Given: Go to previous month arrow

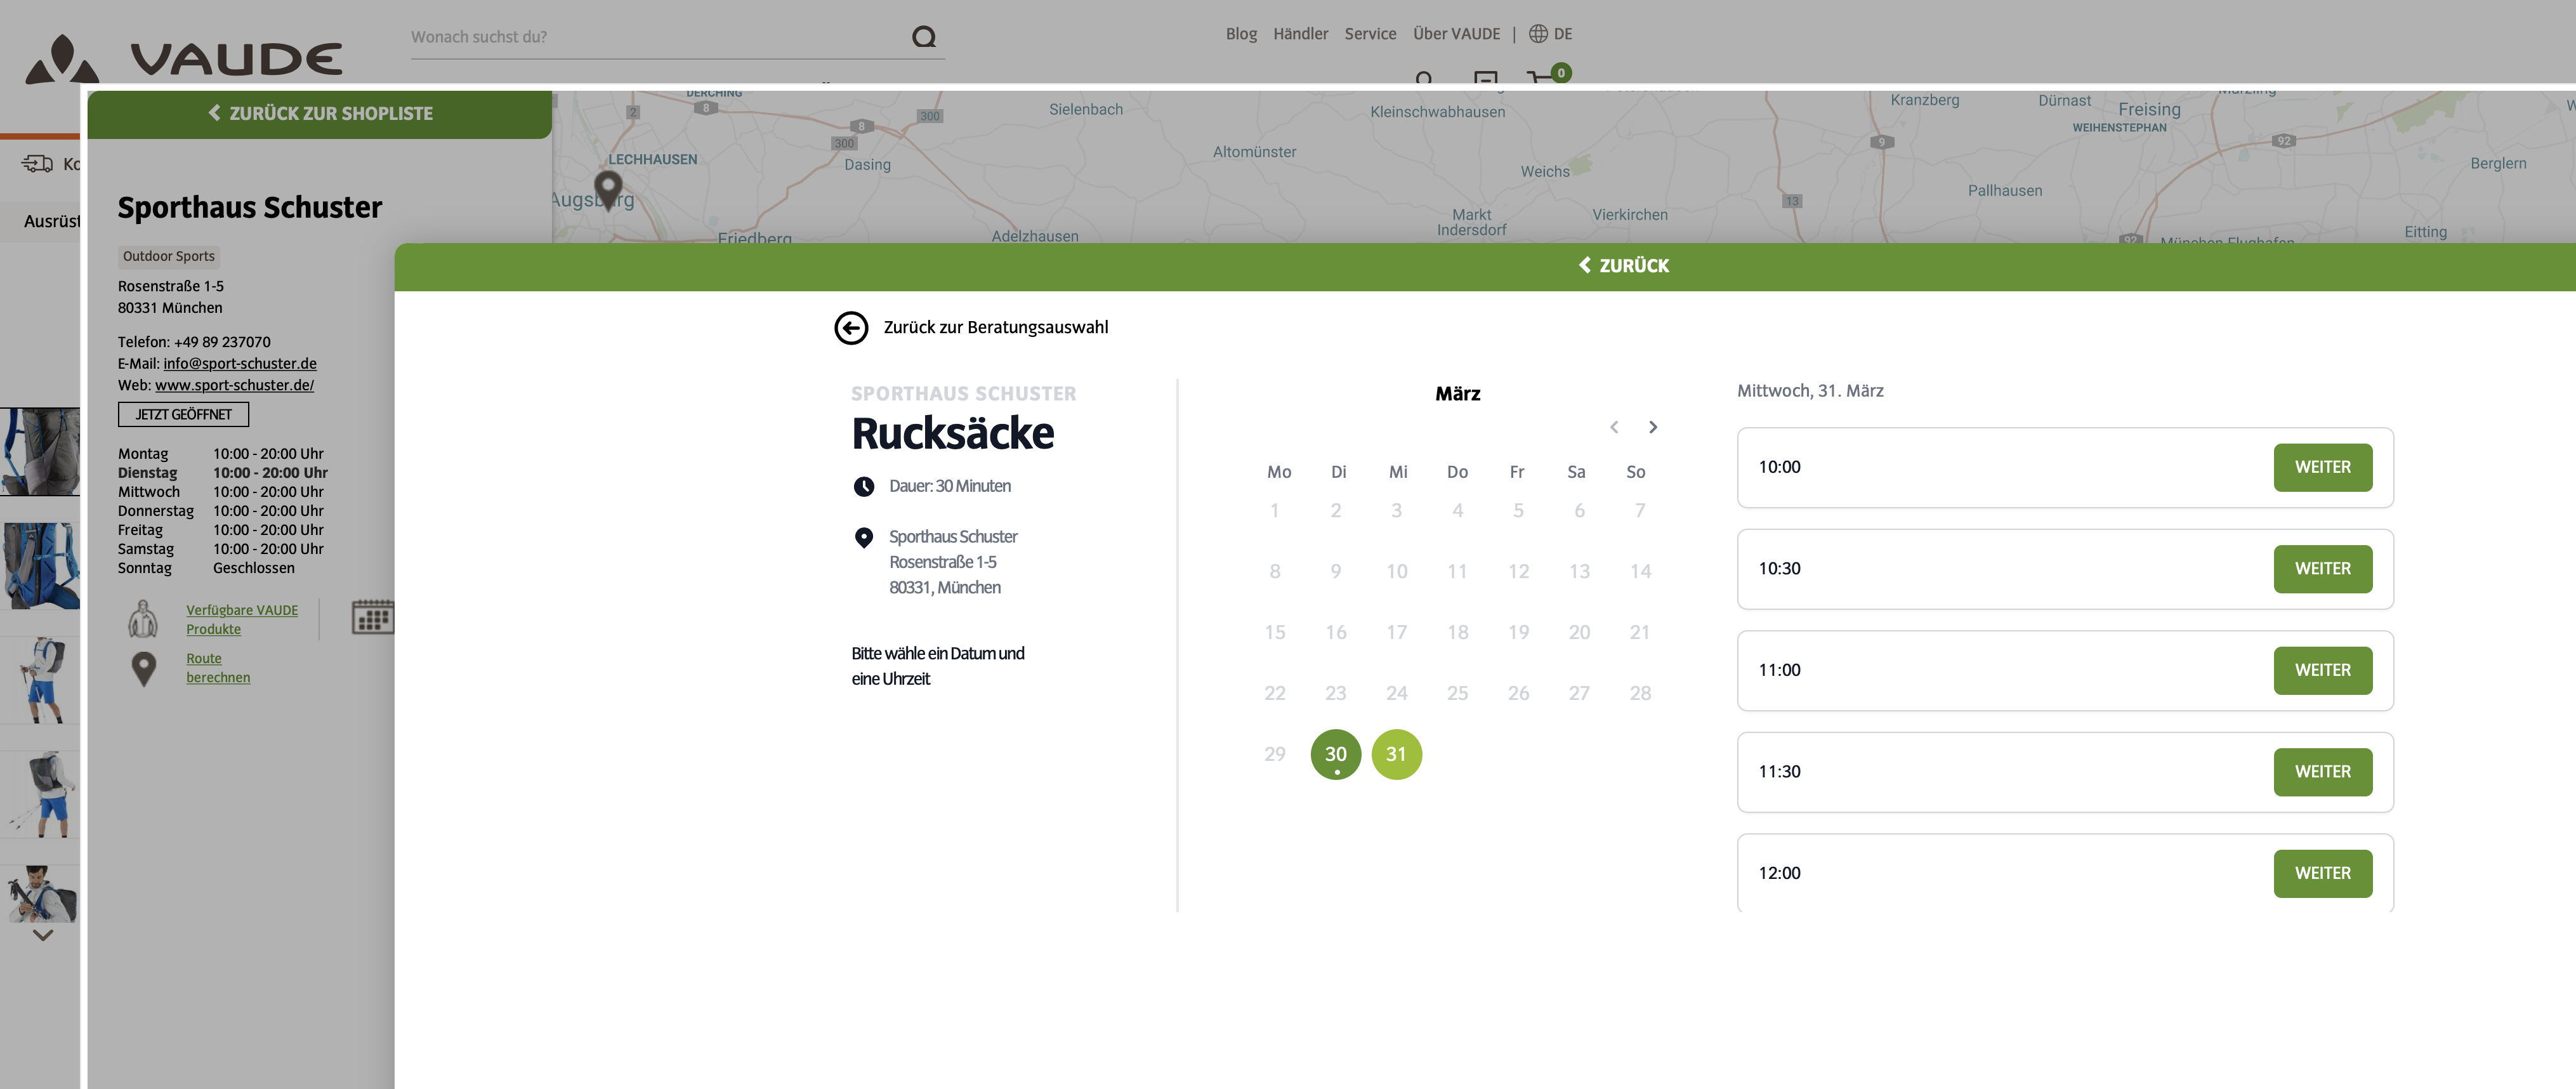Looking at the screenshot, I should 1614,427.
